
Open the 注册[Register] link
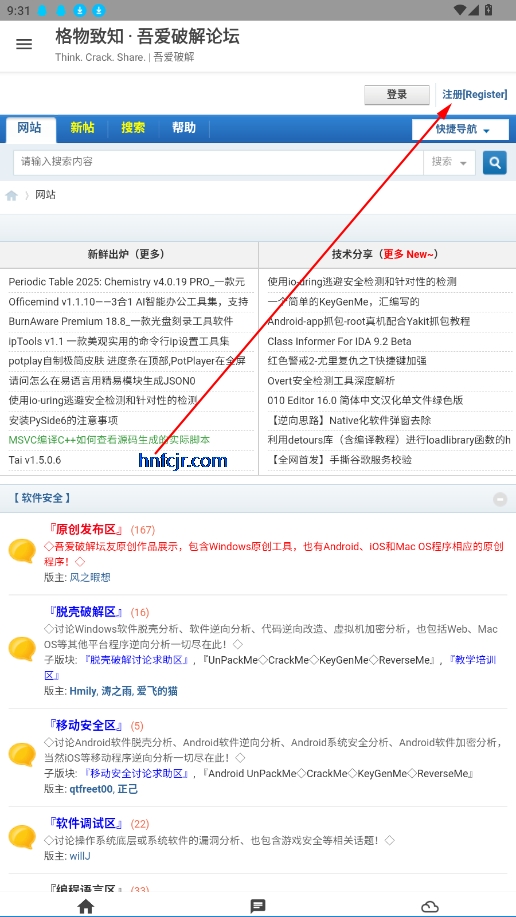click(x=474, y=94)
